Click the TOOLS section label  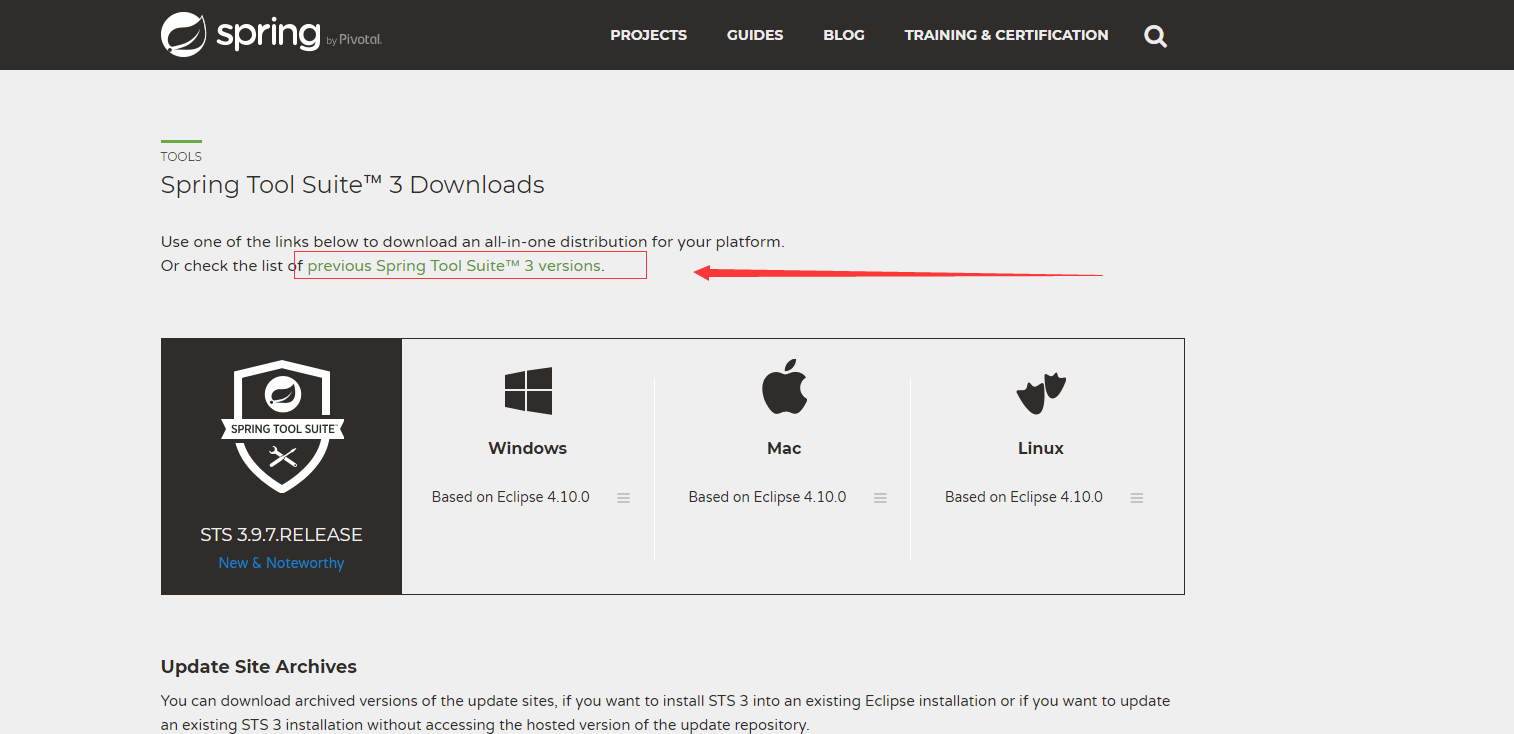click(181, 157)
